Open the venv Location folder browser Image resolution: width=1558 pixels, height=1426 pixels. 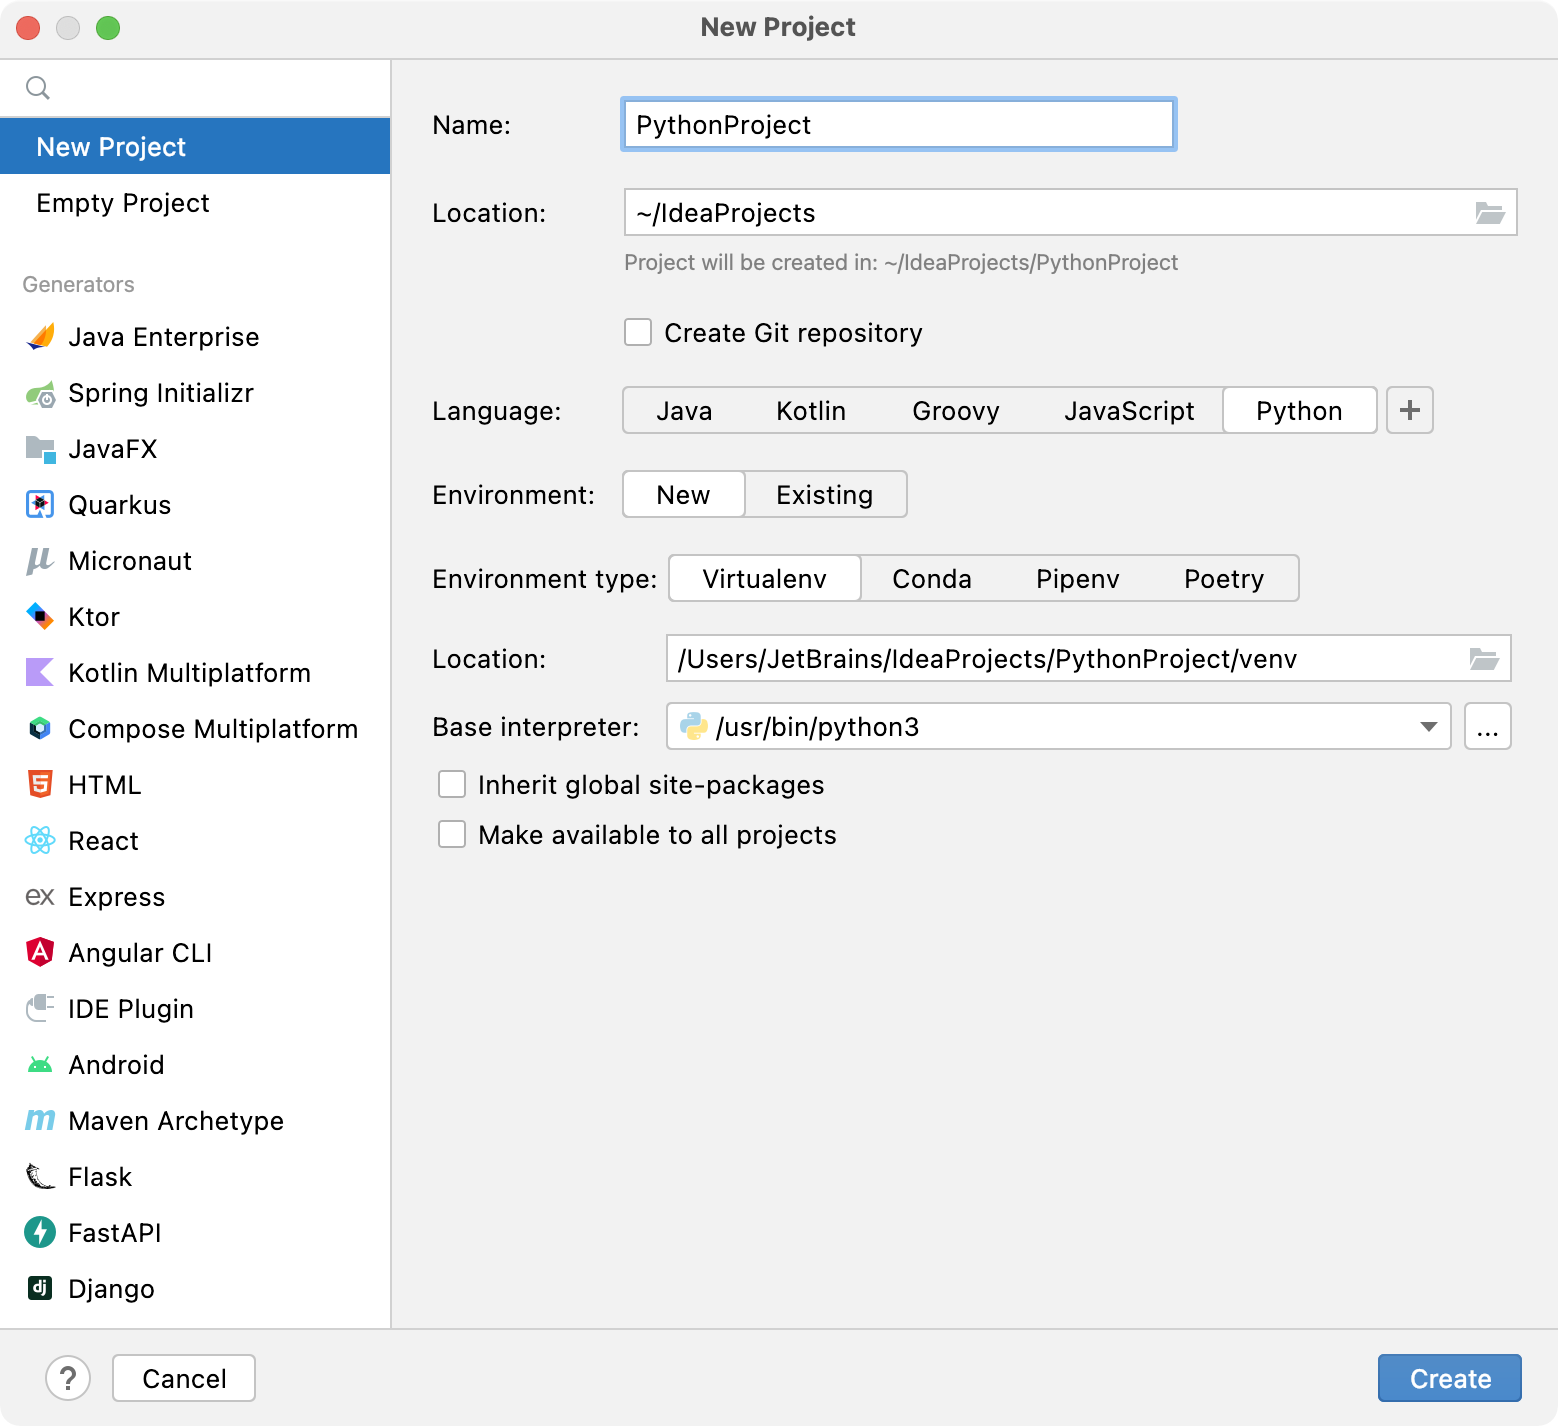pos(1487,658)
